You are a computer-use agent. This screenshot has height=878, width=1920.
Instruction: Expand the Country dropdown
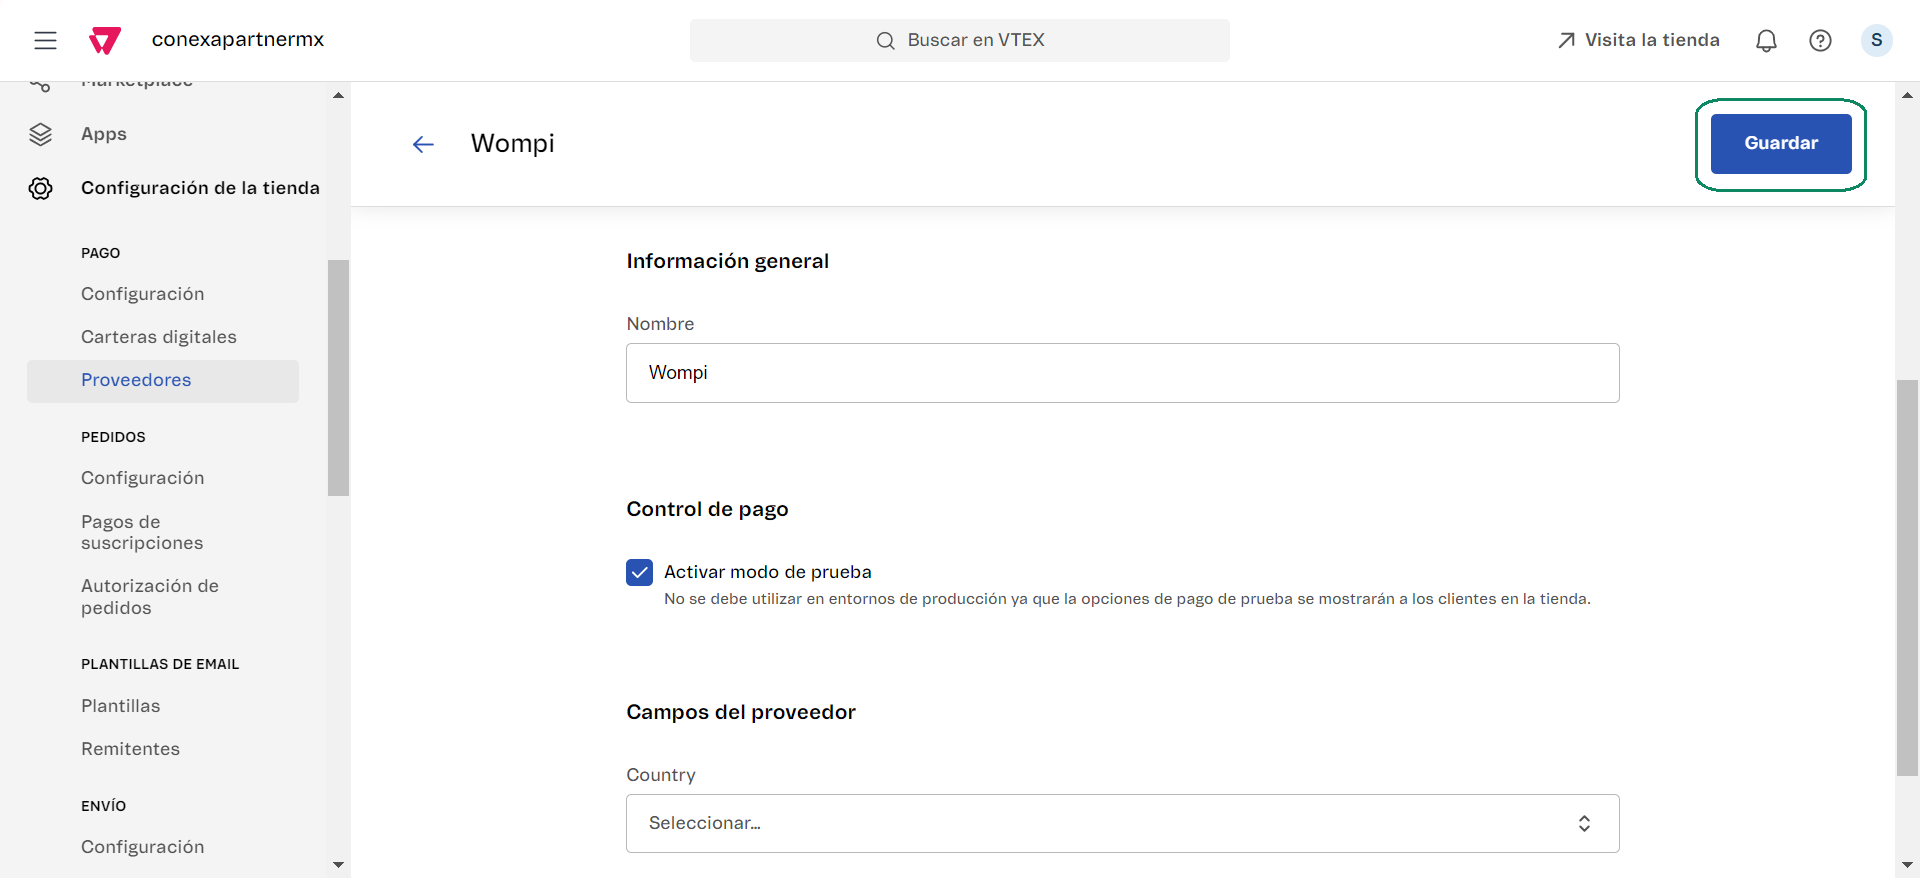(x=1122, y=823)
